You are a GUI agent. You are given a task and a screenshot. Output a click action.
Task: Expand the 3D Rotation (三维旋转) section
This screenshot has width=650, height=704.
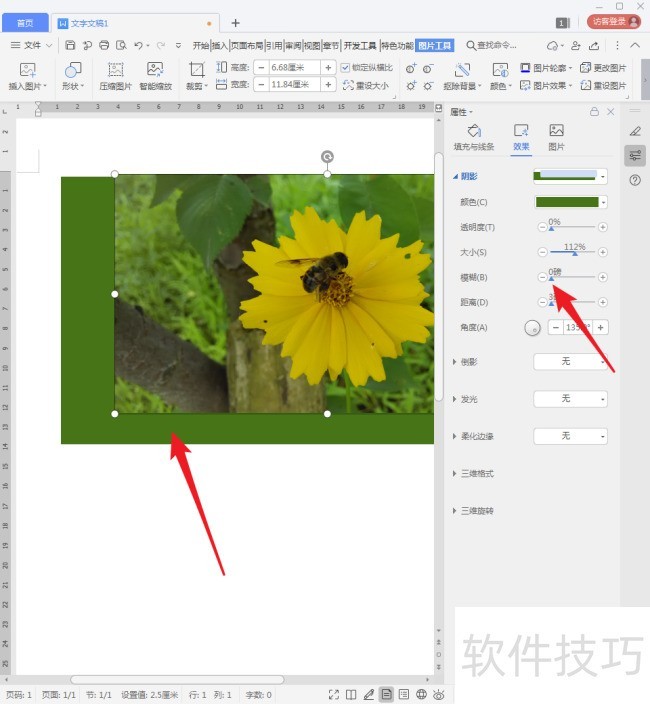454,510
